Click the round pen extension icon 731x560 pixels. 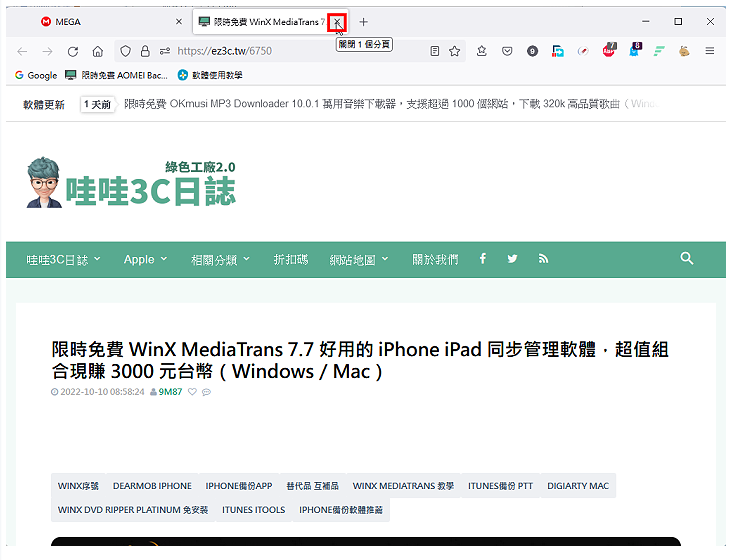click(583, 51)
